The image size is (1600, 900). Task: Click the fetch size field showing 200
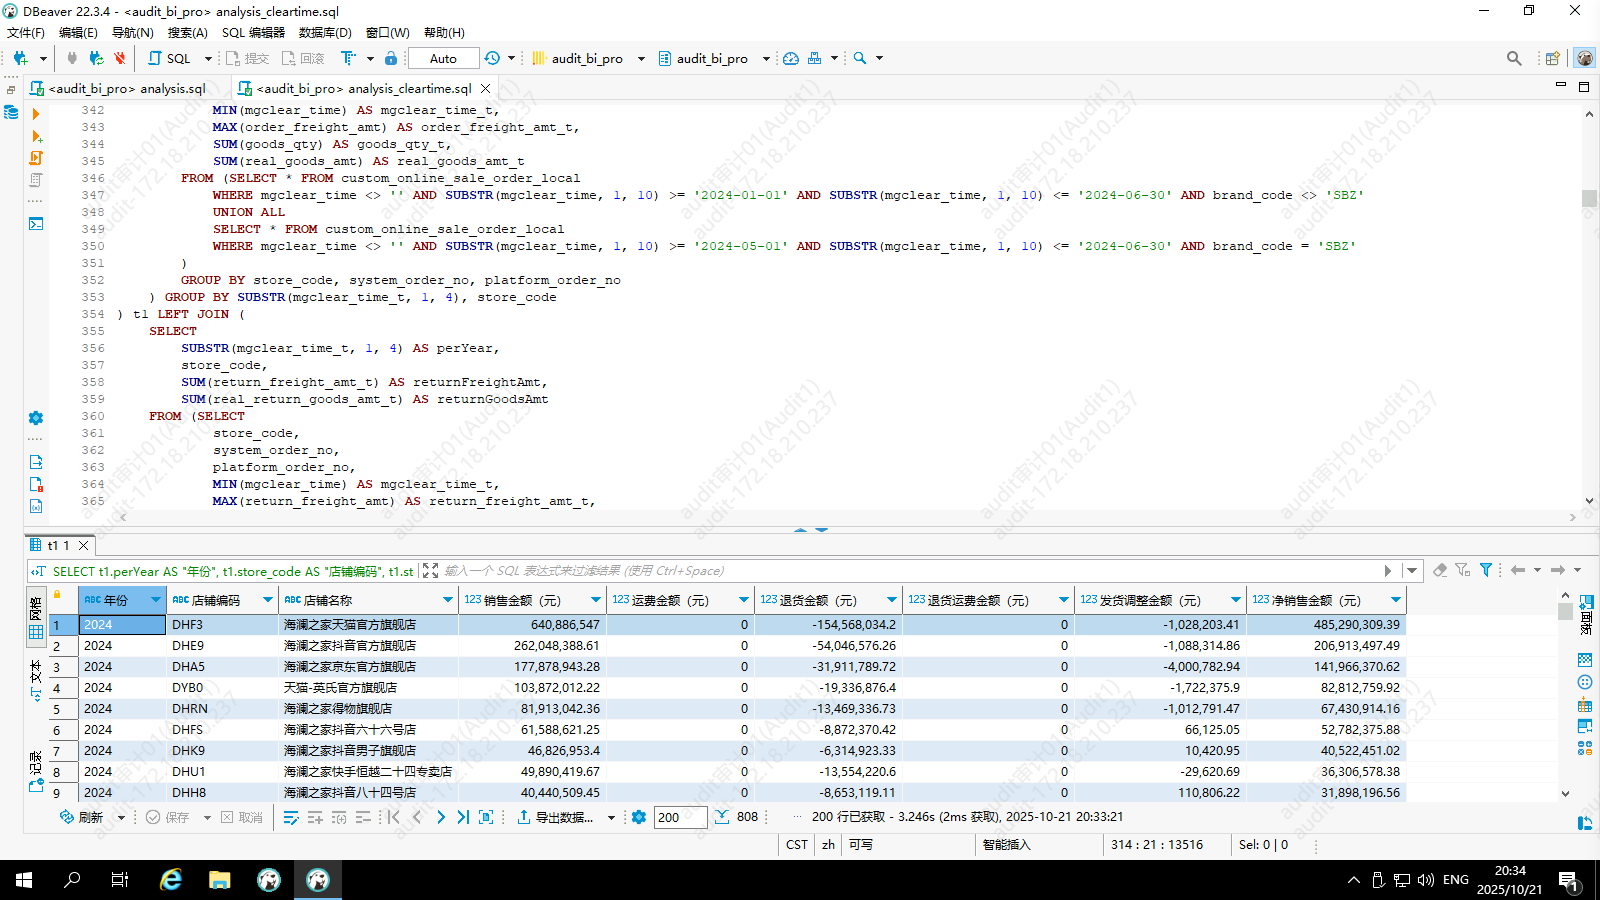(x=680, y=817)
